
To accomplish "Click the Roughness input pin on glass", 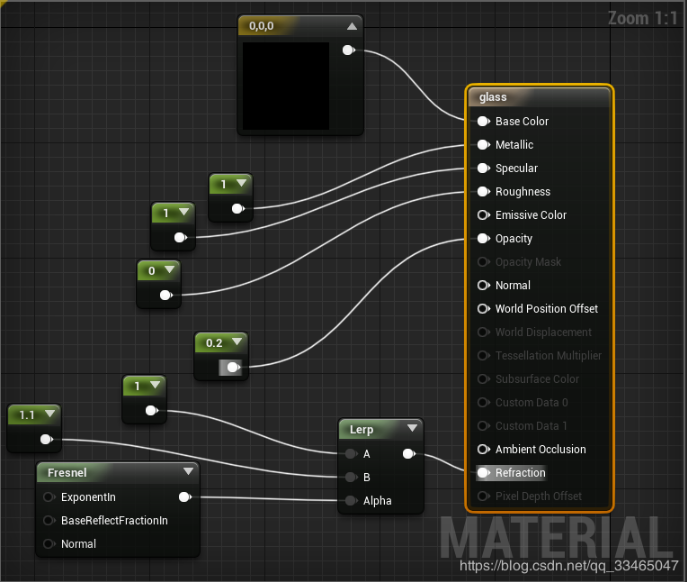I will 483,192.
